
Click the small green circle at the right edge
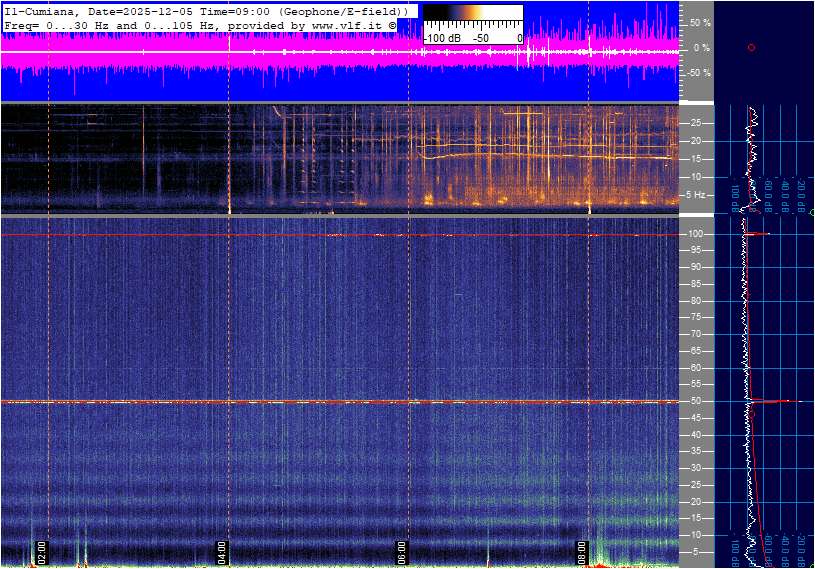812,213
